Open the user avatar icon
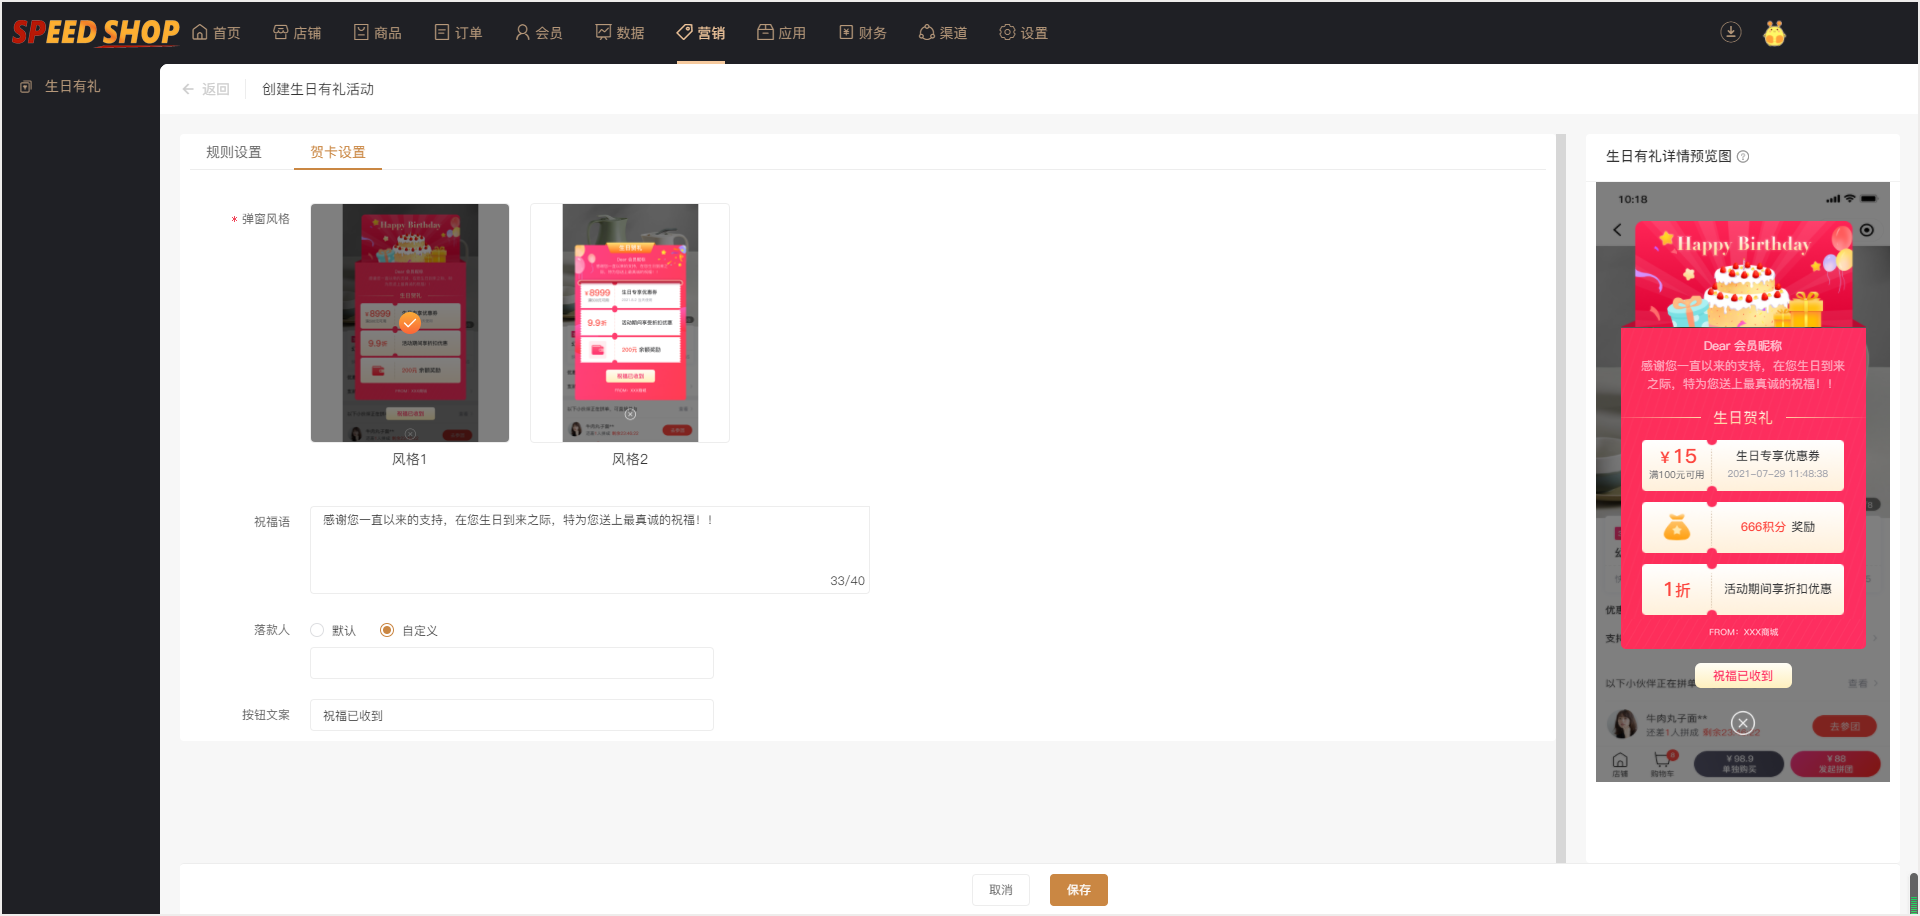Image resolution: width=1920 pixels, height=916 pixels. click(x=1774, y=33)
